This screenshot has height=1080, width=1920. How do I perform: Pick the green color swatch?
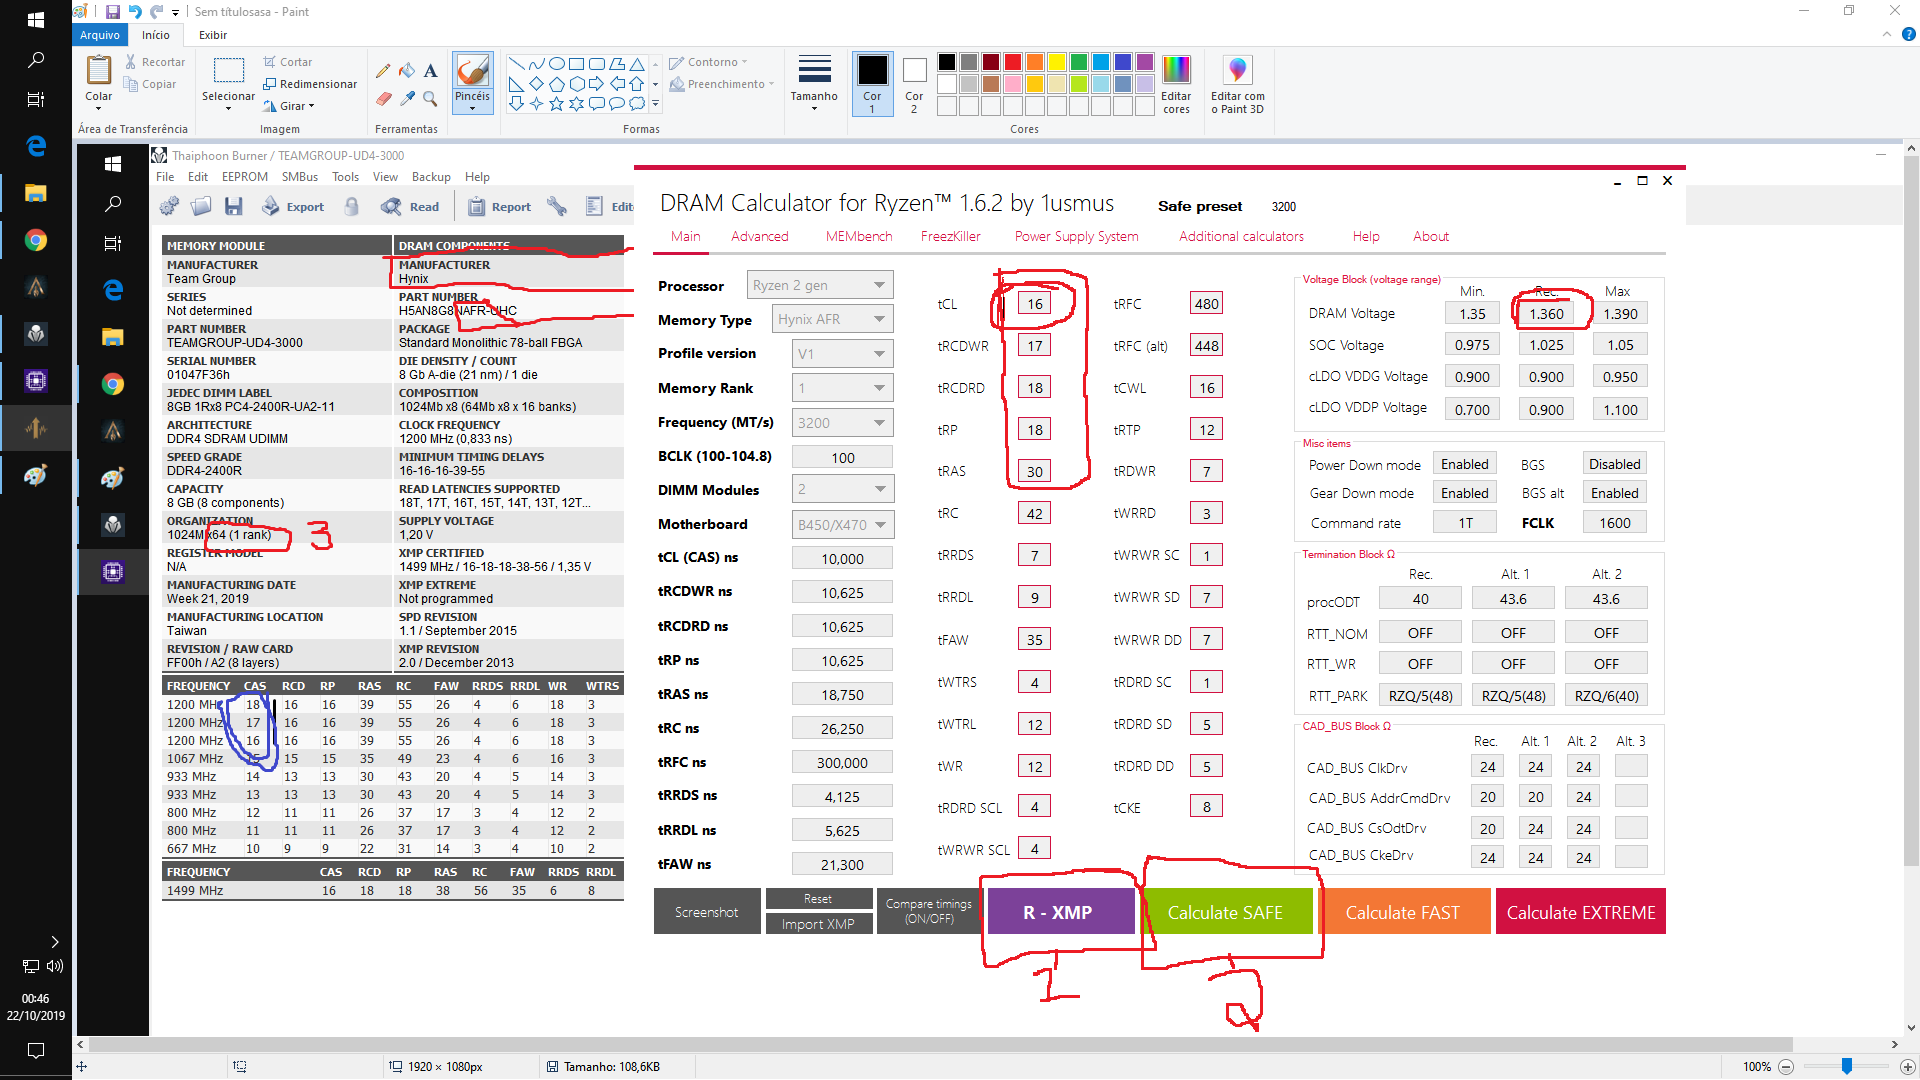pyautogui.click(x=1078, y=62)
